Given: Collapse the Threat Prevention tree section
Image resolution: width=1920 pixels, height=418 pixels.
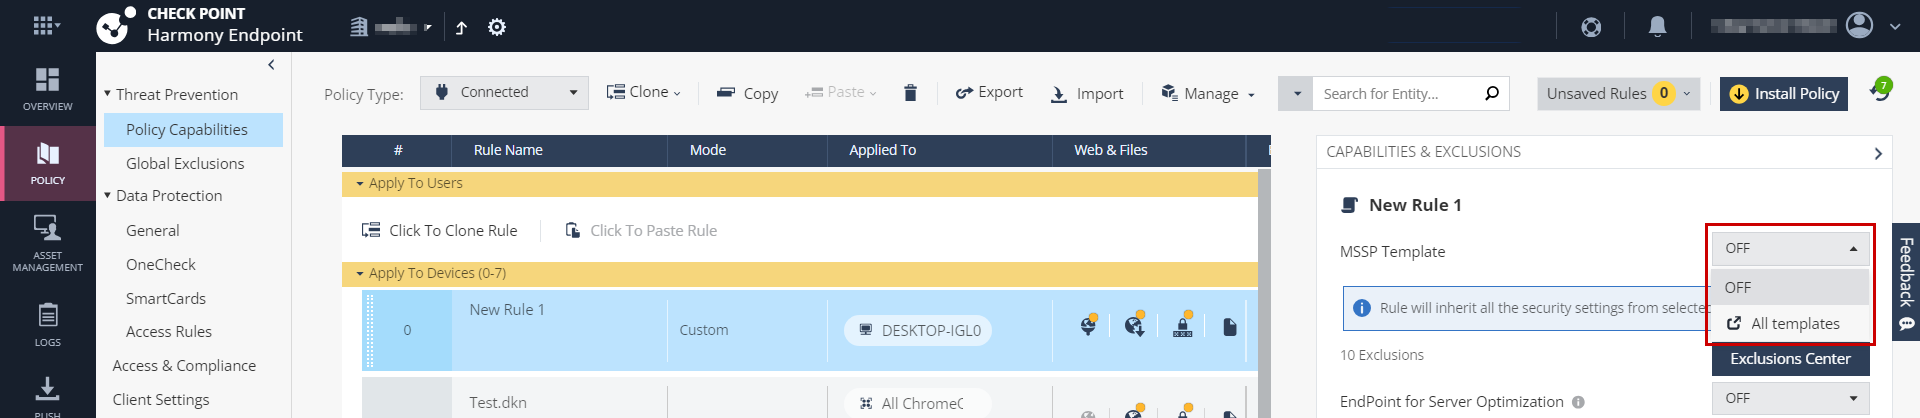Looking at the screenshot, I should 107,94.
